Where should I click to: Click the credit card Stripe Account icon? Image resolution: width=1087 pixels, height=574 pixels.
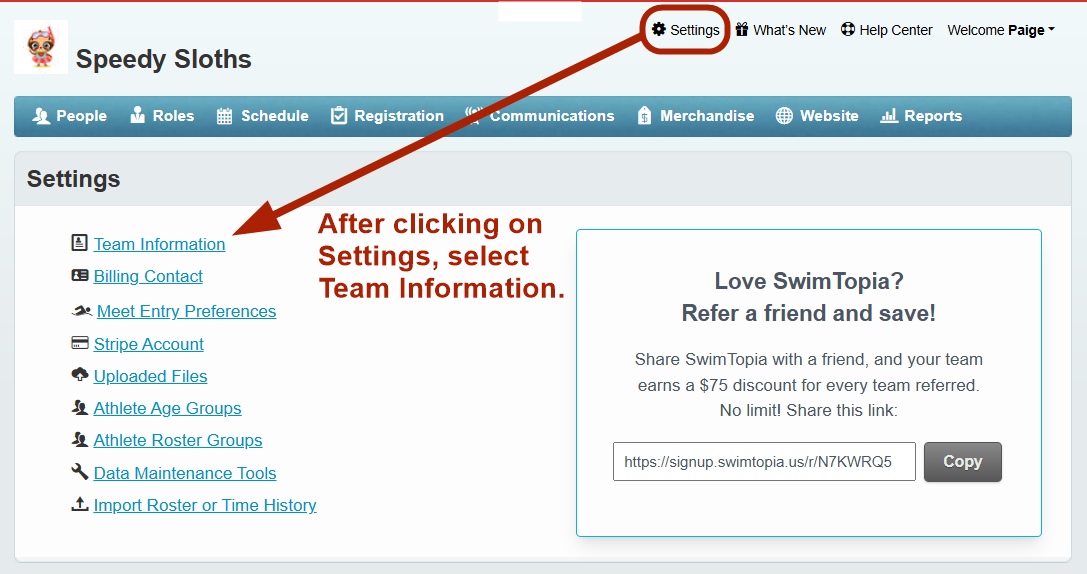[80, 343]
